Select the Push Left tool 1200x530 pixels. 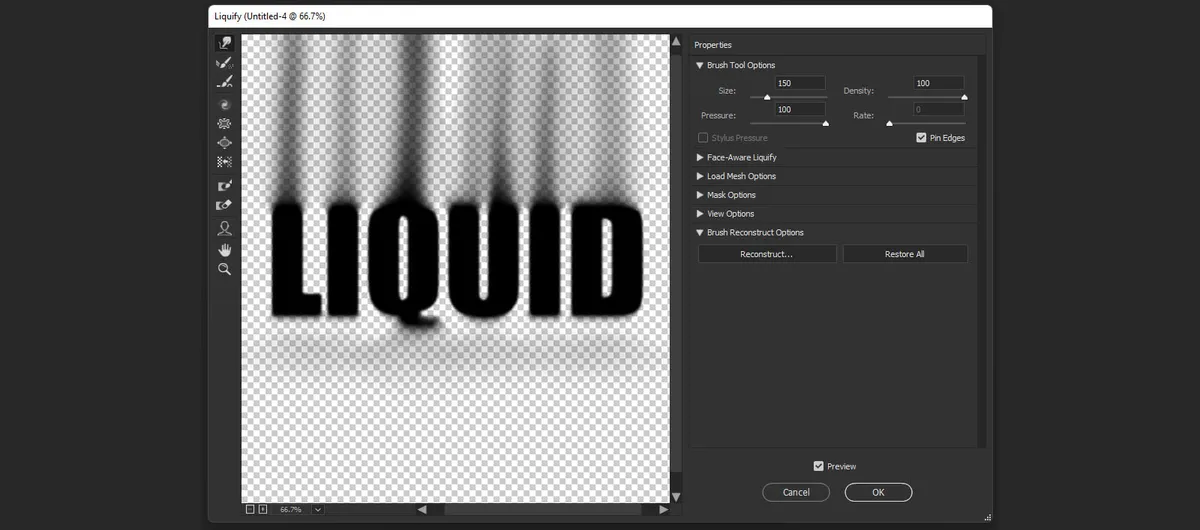click(x=224, y=161)
